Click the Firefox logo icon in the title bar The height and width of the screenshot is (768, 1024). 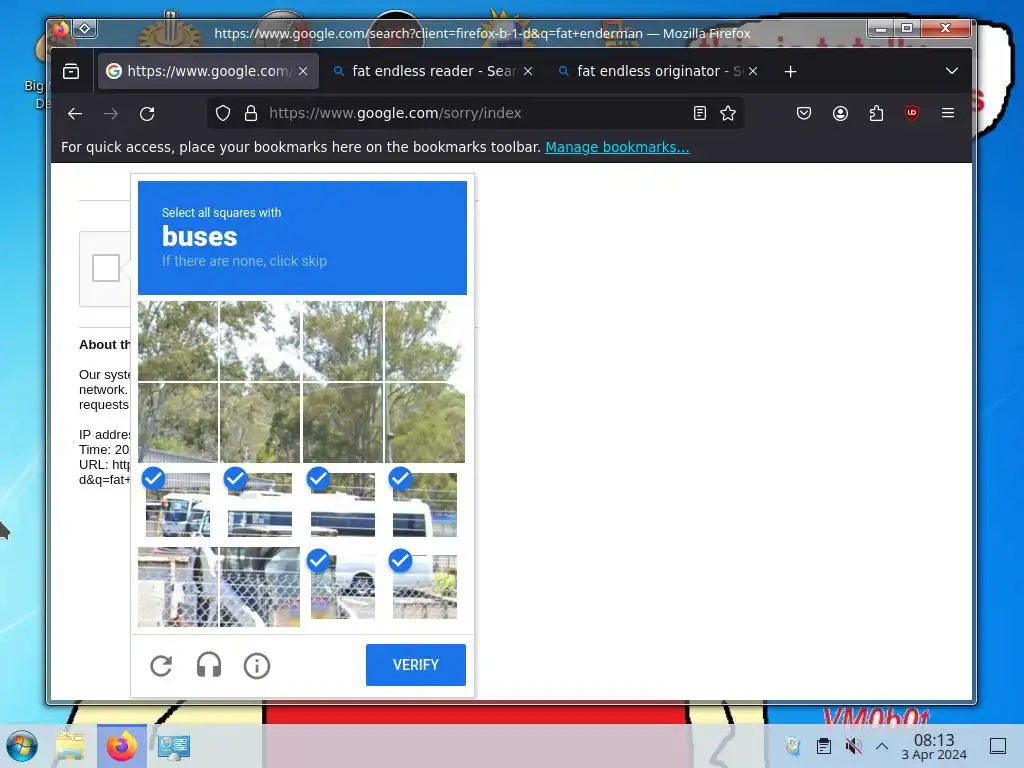(x=60, y=29)
